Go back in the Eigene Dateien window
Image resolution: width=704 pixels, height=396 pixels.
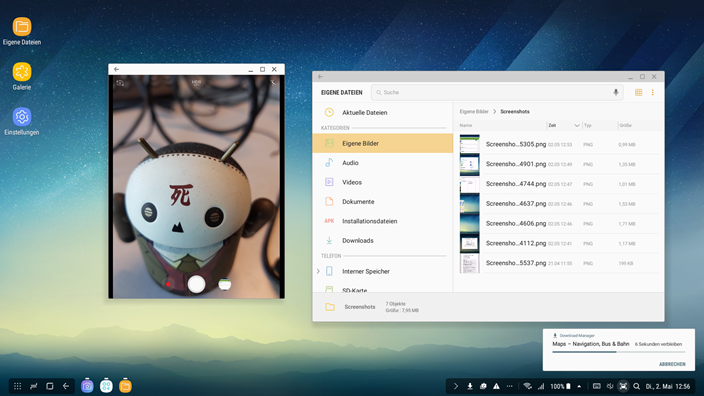(321, 77)
